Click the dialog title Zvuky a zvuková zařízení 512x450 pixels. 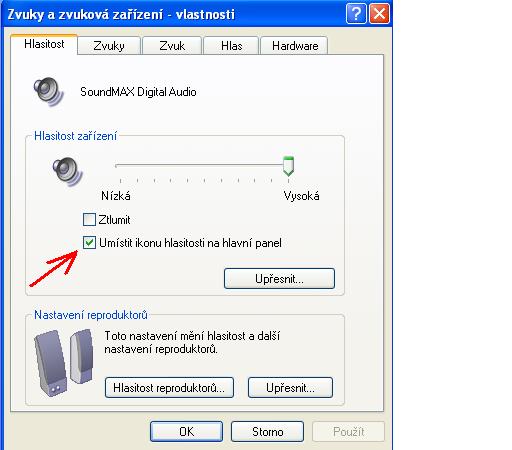[x=121, y=15]
